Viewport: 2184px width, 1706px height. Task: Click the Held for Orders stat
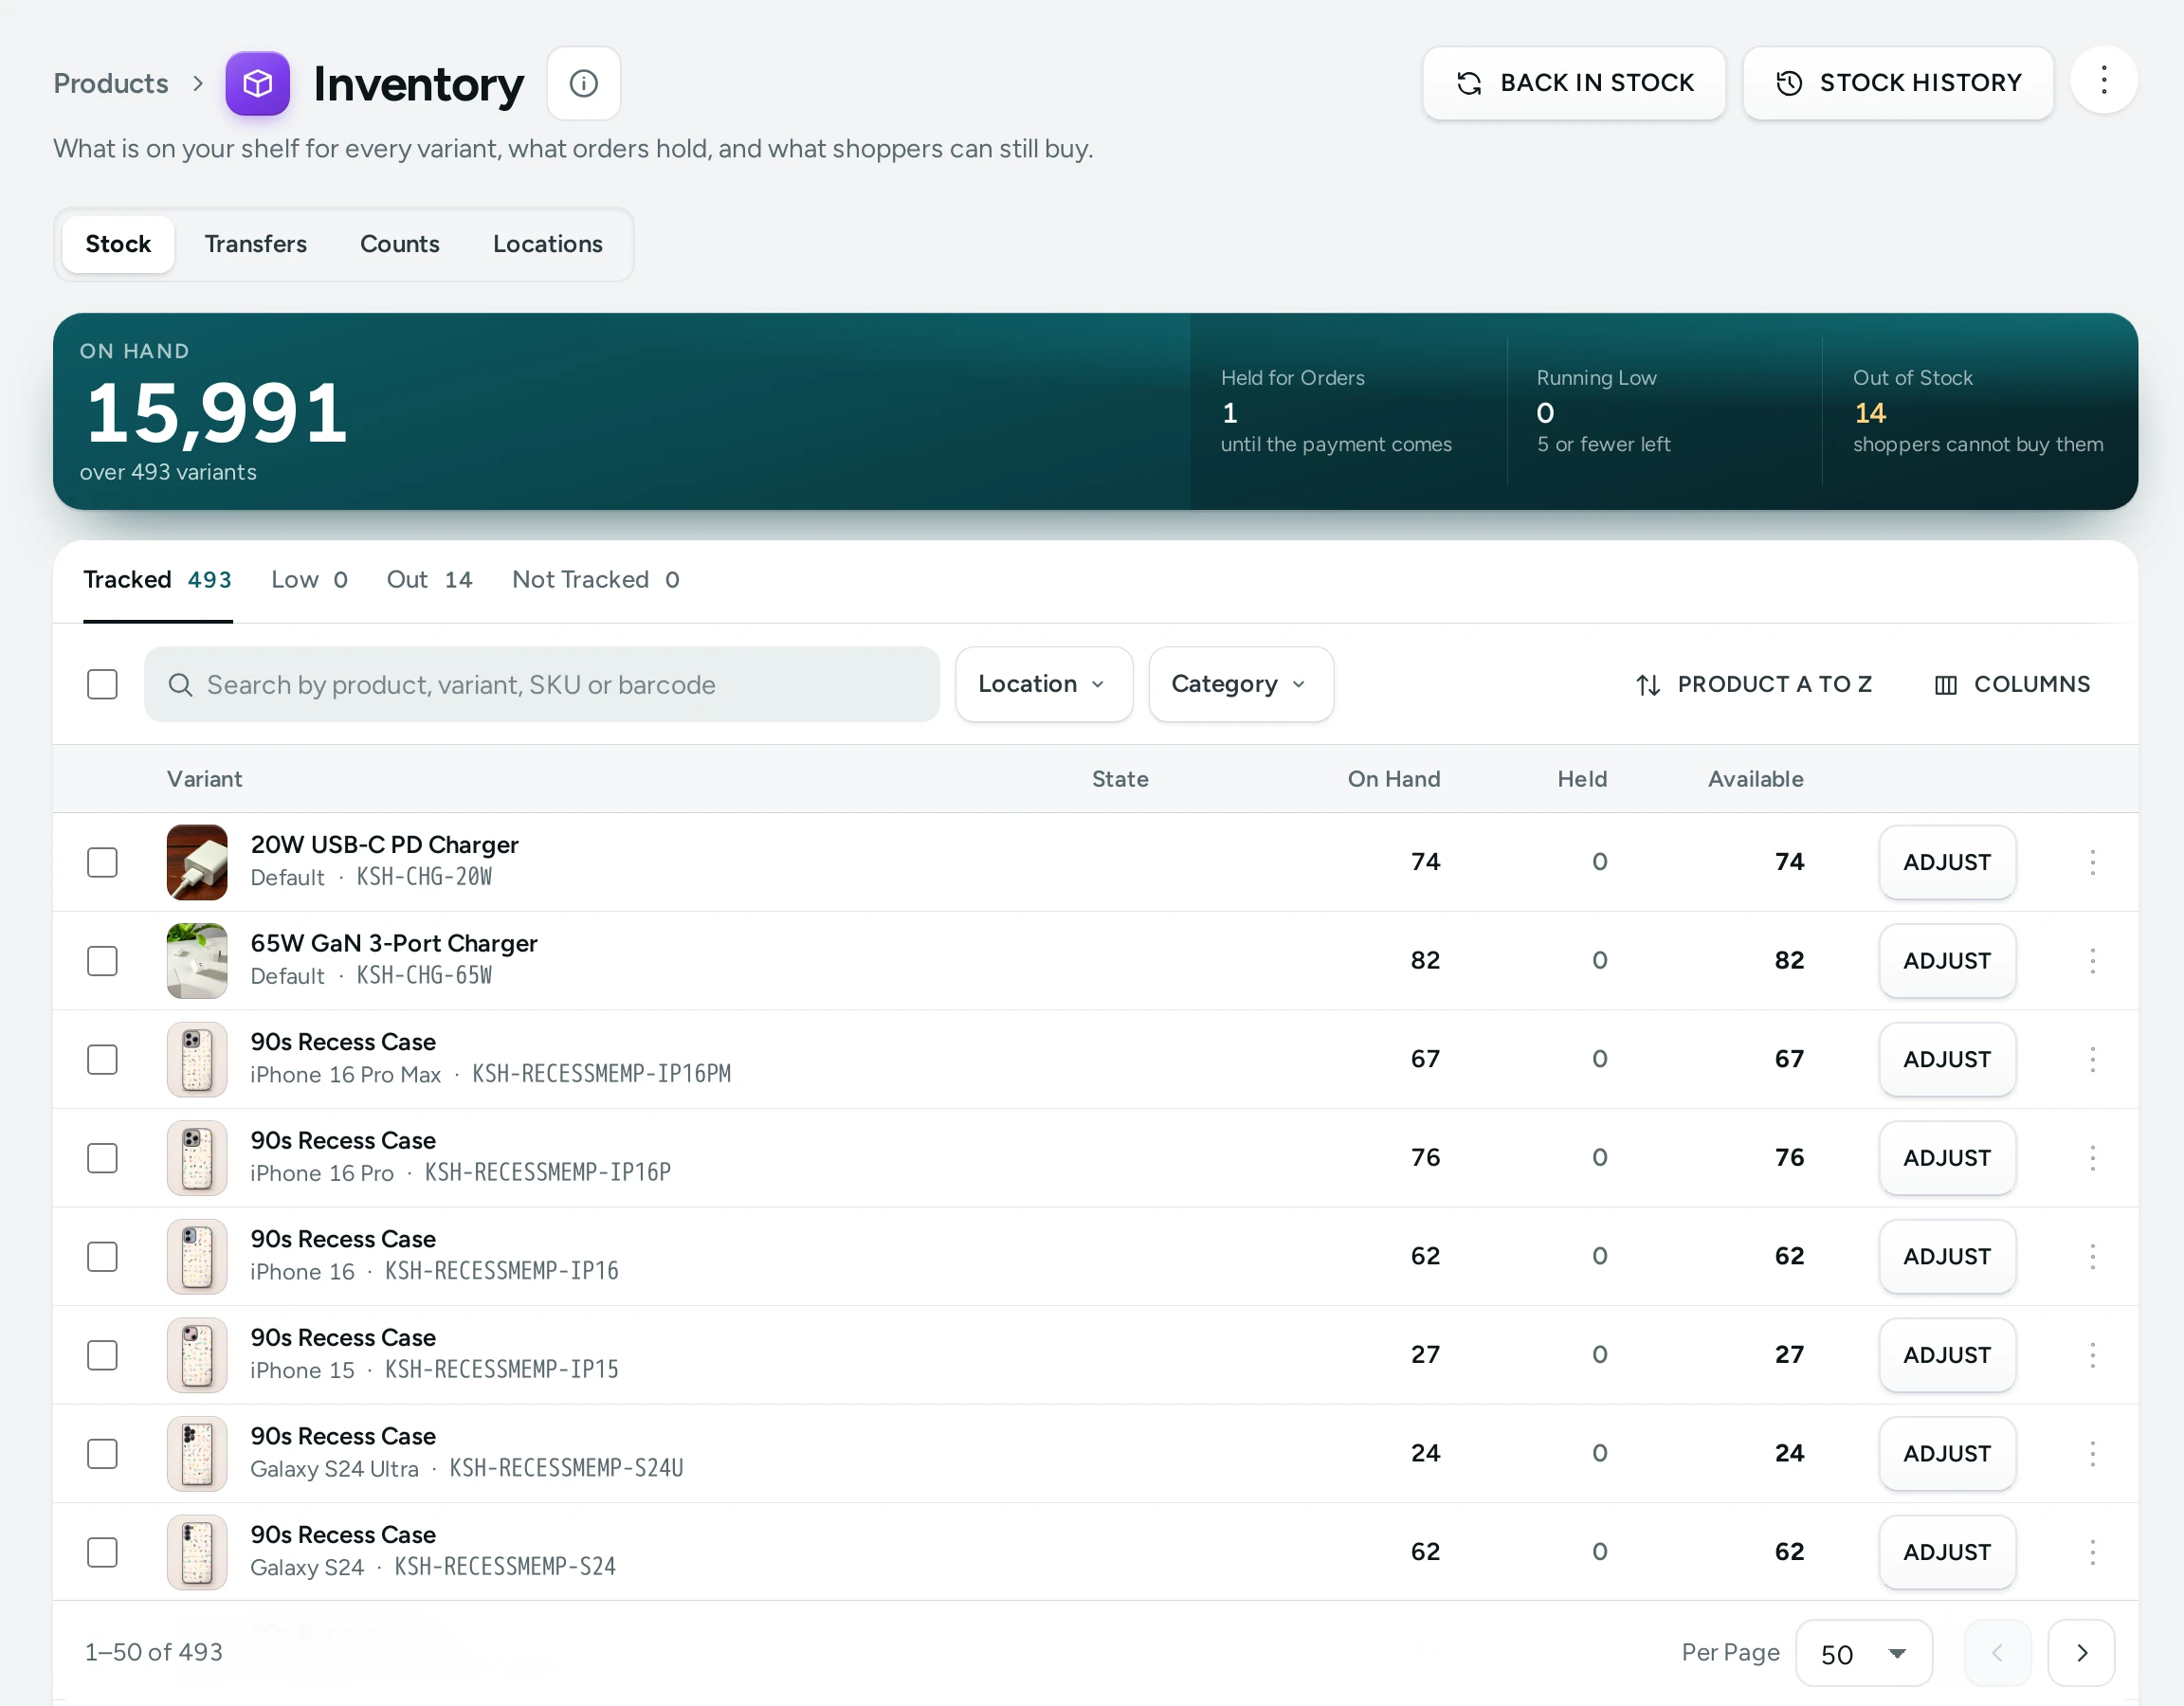click(x=1335, y=411)
